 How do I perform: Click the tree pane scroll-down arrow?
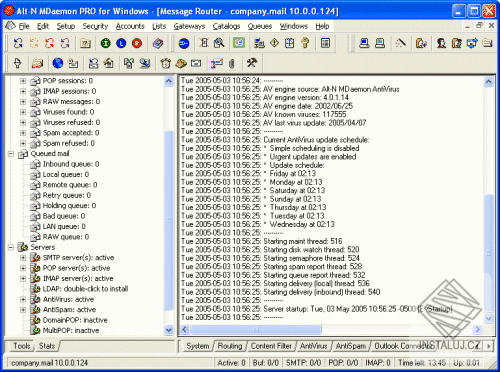[169, 330]
